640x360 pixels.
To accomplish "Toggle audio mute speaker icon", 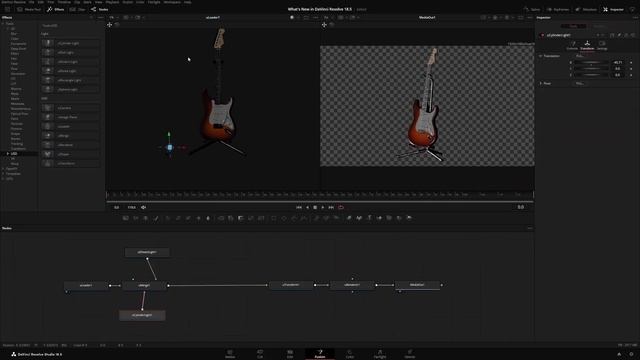I will tap(143, 207).
